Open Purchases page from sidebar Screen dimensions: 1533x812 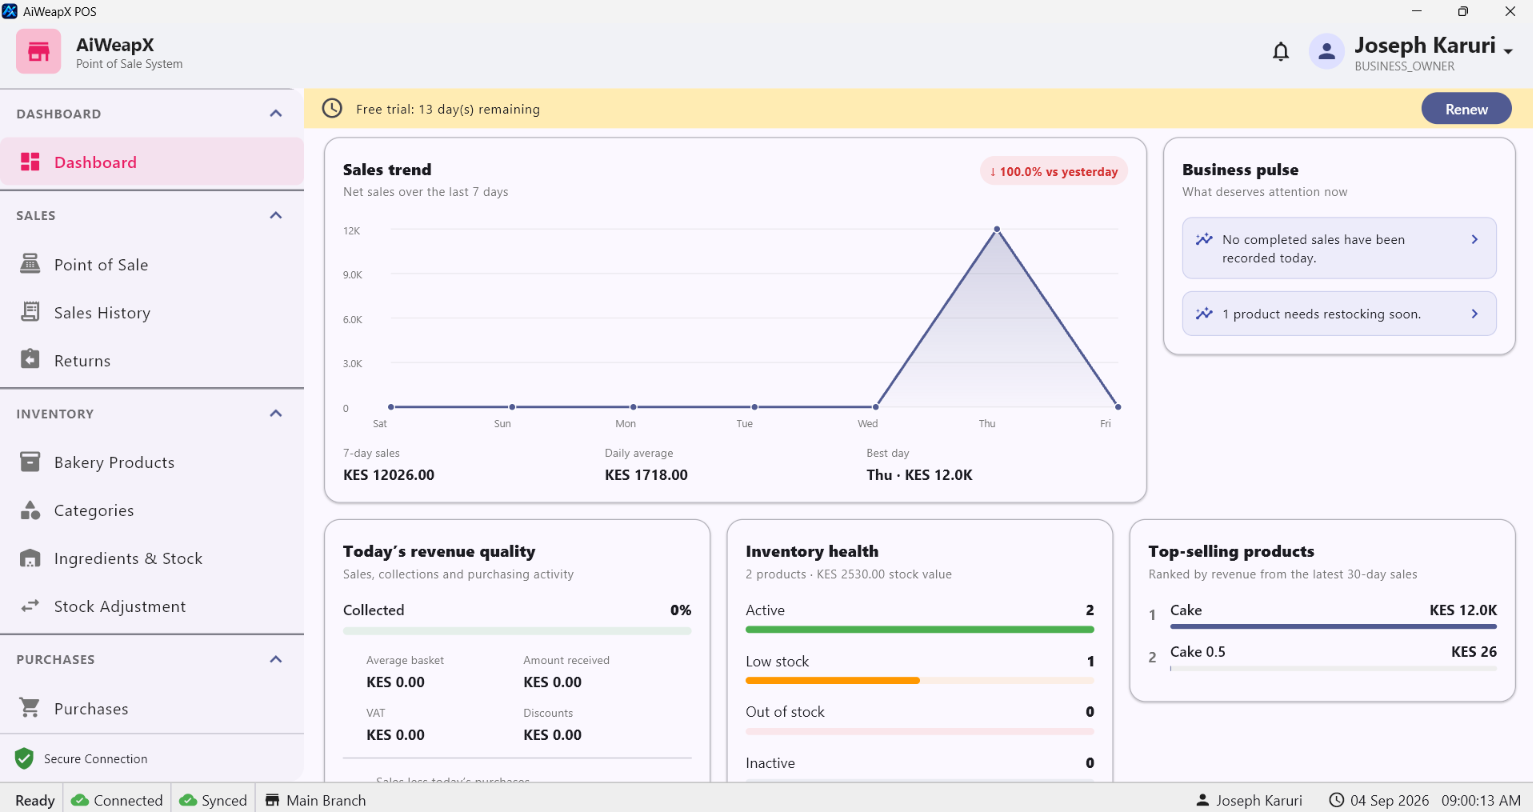pyautogui.click(x=152, y=708)
